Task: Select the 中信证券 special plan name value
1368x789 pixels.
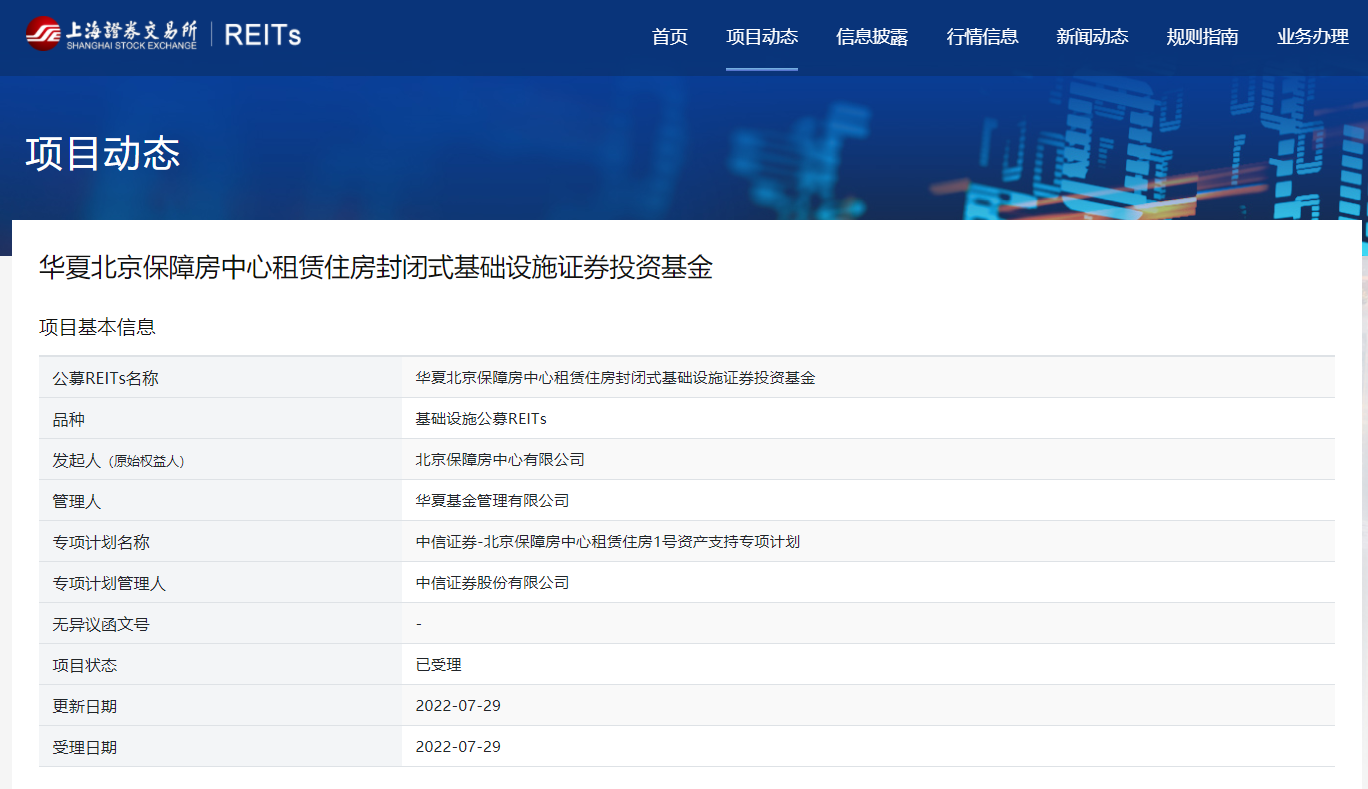Action: tap(607, 542)
